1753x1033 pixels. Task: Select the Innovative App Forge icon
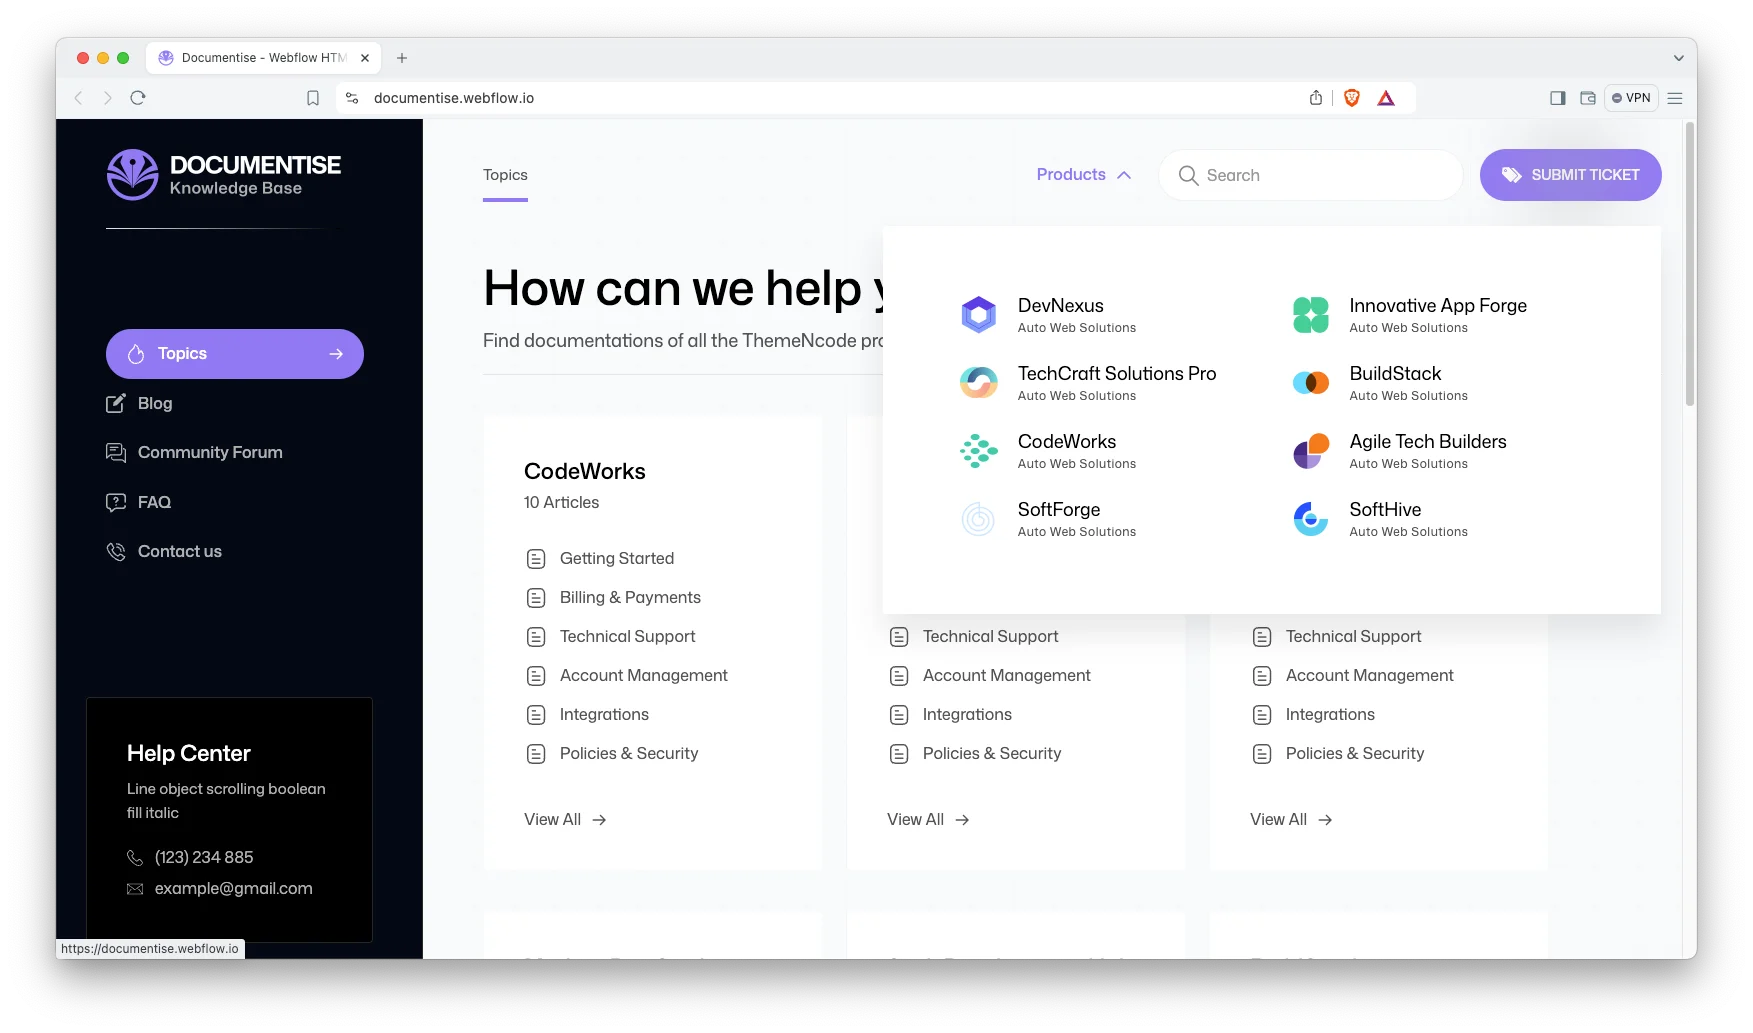pos(1310,315)
